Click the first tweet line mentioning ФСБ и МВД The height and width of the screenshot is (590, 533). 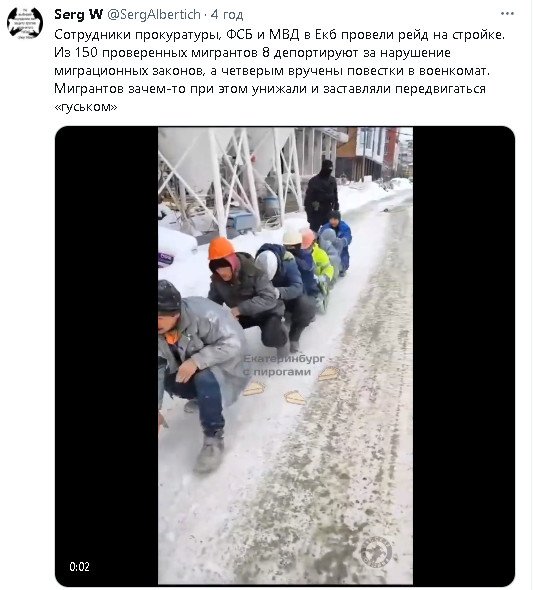(279, 34)
